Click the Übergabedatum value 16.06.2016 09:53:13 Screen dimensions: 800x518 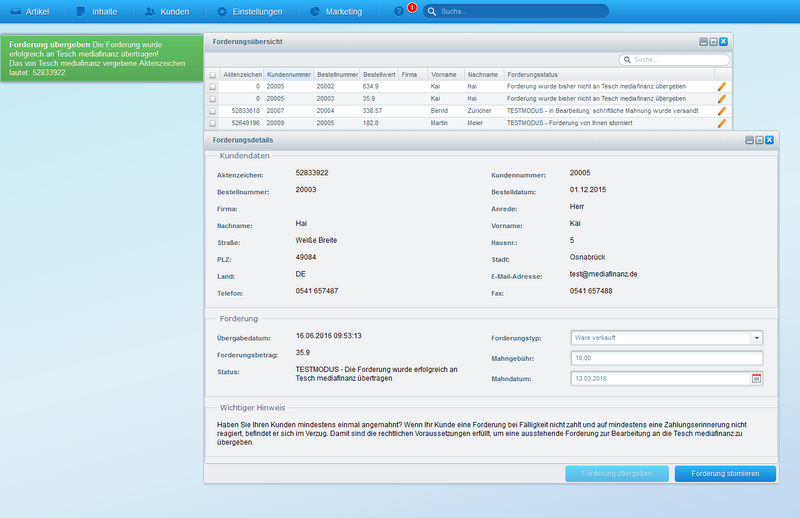coord(329,336)
